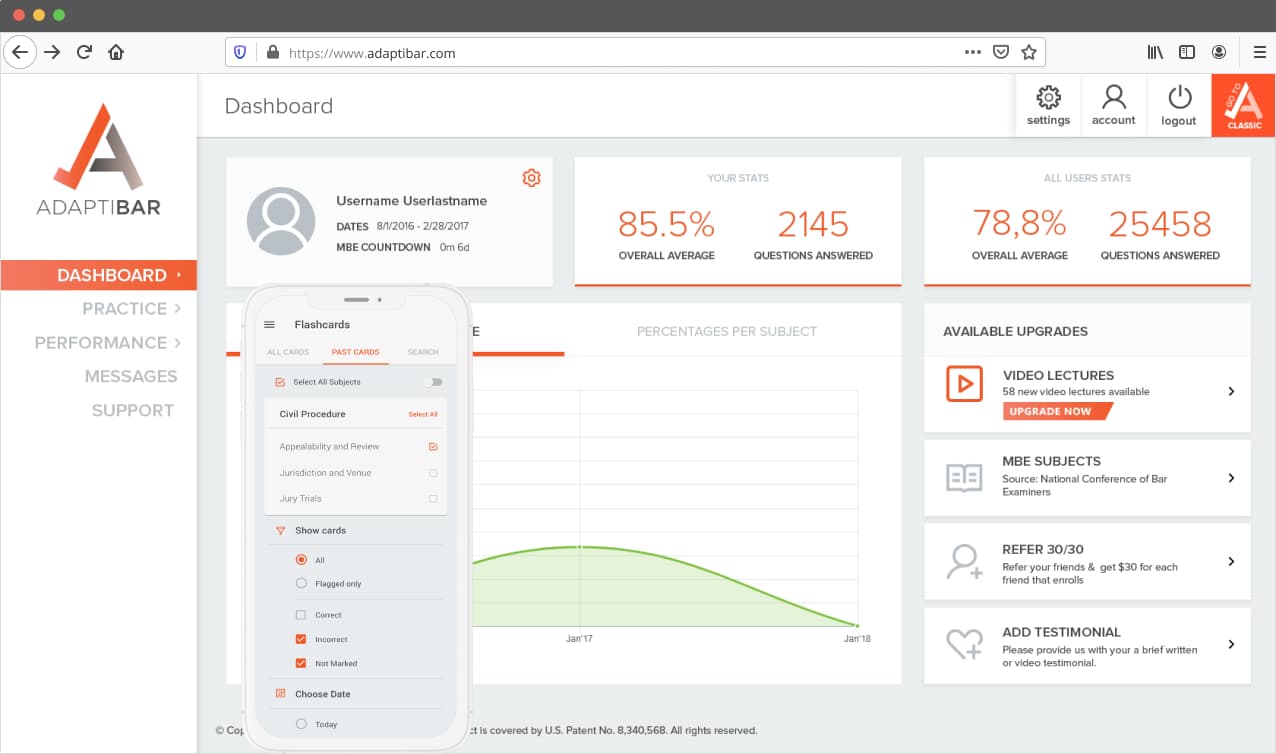The image size is (1276, 754).
Task: Click the Add Testimonial heart icon
Action: [x=964, y=645]
